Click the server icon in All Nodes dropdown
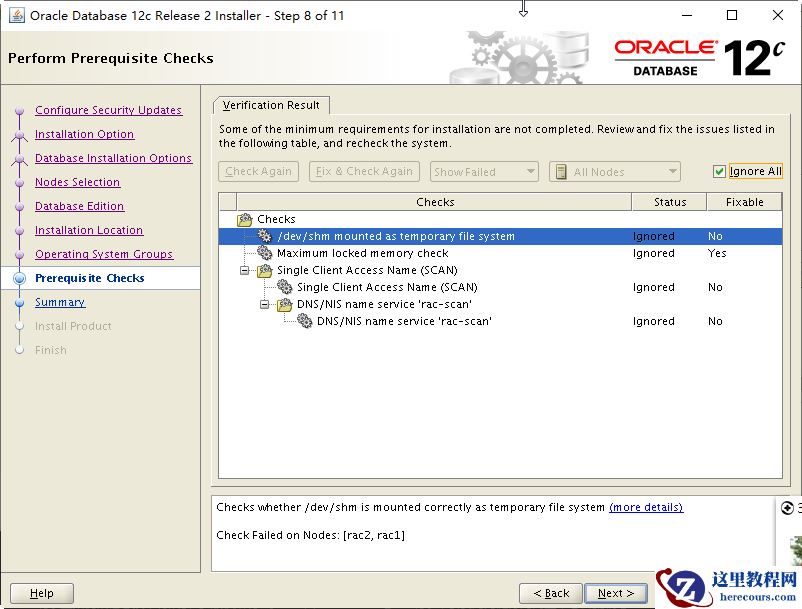Screen dimensions: 802x609 click(x=561, y=172)
